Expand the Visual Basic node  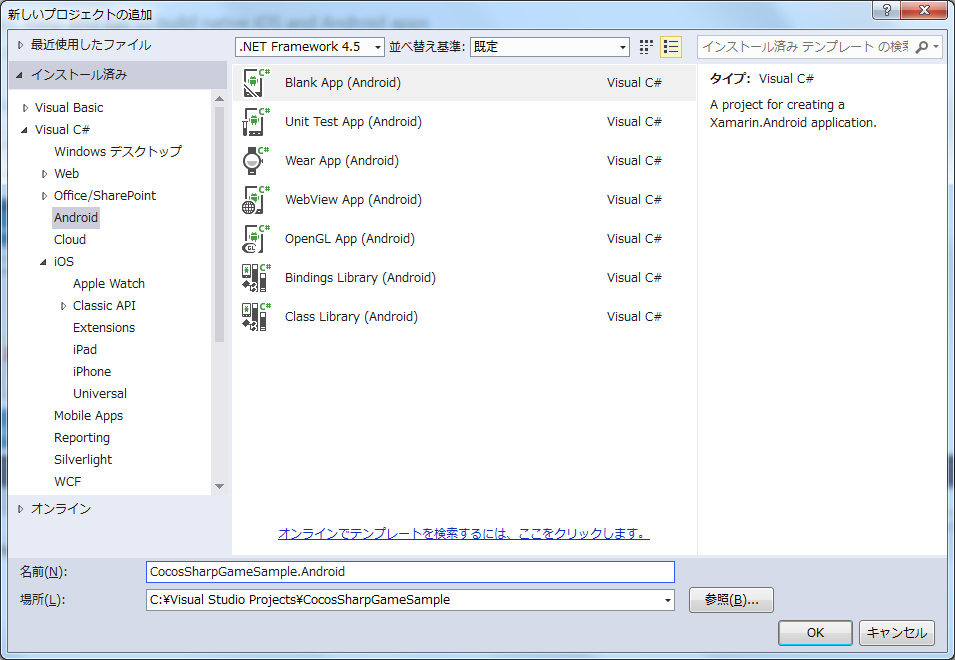click(x=25, y=108)
